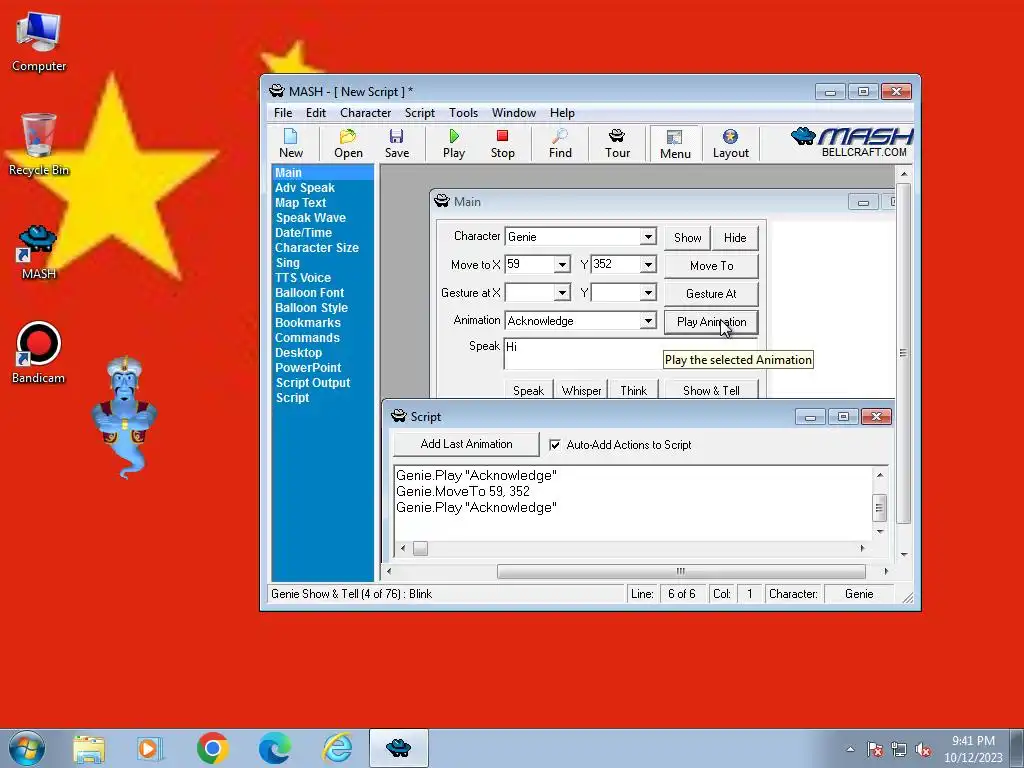The height and width of the screenshot is (768, 1024).
Task: Open the File menu
Action: click(283, 113)
